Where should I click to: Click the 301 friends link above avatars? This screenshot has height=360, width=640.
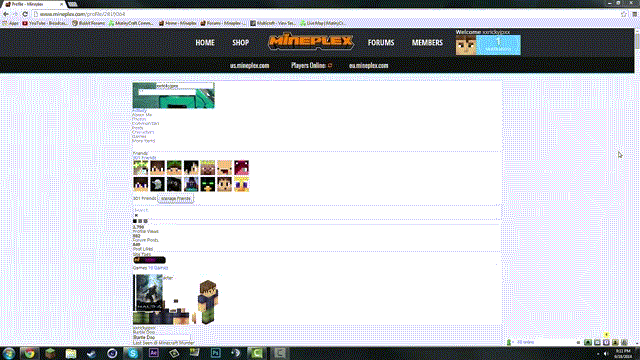[144, 158]
